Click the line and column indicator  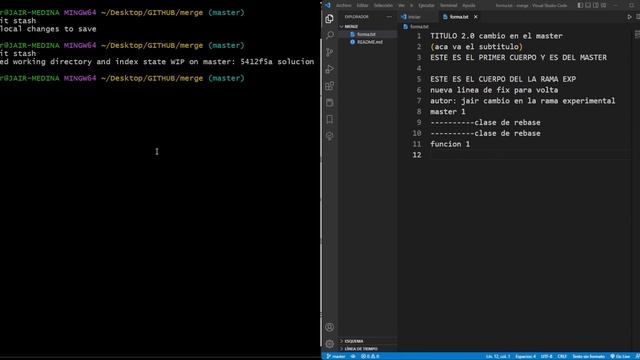498,356
